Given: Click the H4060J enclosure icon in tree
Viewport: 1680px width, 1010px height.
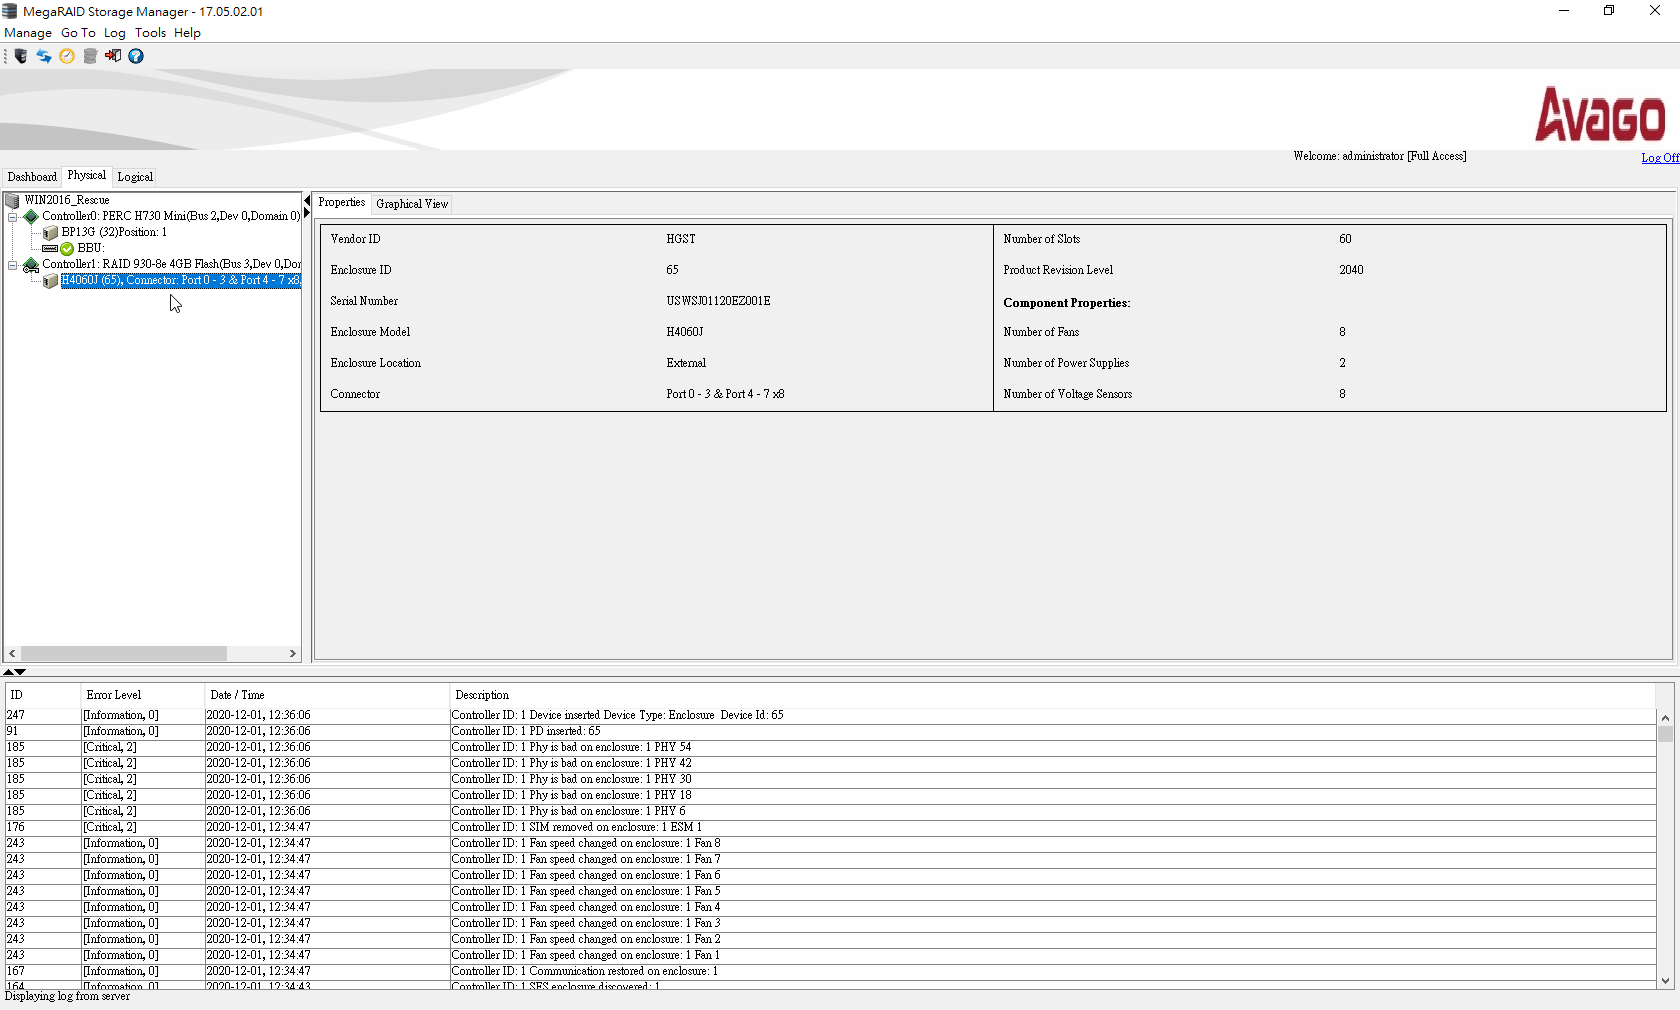Looking at the screenshot, I should click(x=50, y=281).
